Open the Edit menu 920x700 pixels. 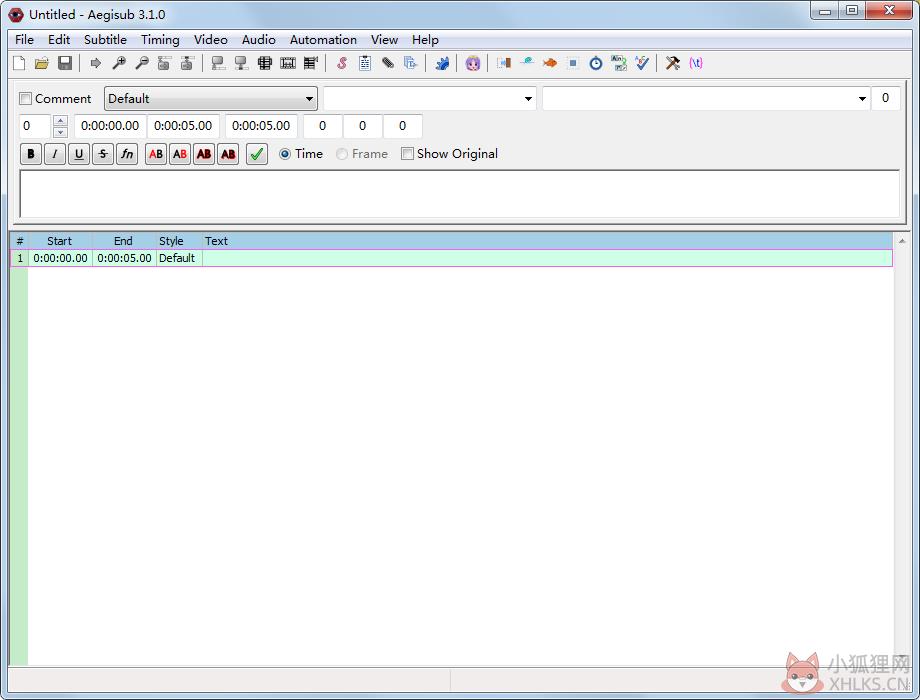click(x=59, y=39)
